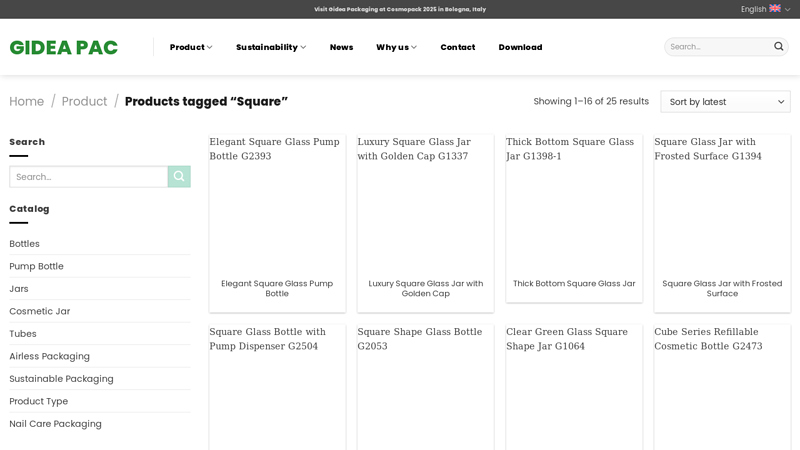The image size is (800, 450).
Task: Open the Product Type catalog category
Action: click(x=39, y=401)
